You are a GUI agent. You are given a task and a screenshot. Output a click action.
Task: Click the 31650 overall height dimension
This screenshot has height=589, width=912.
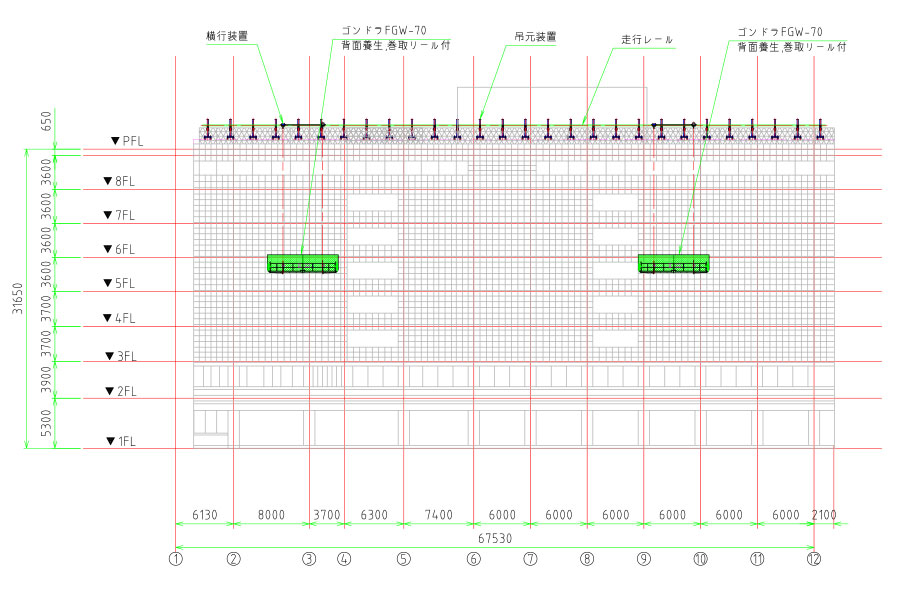click(17, 298)
